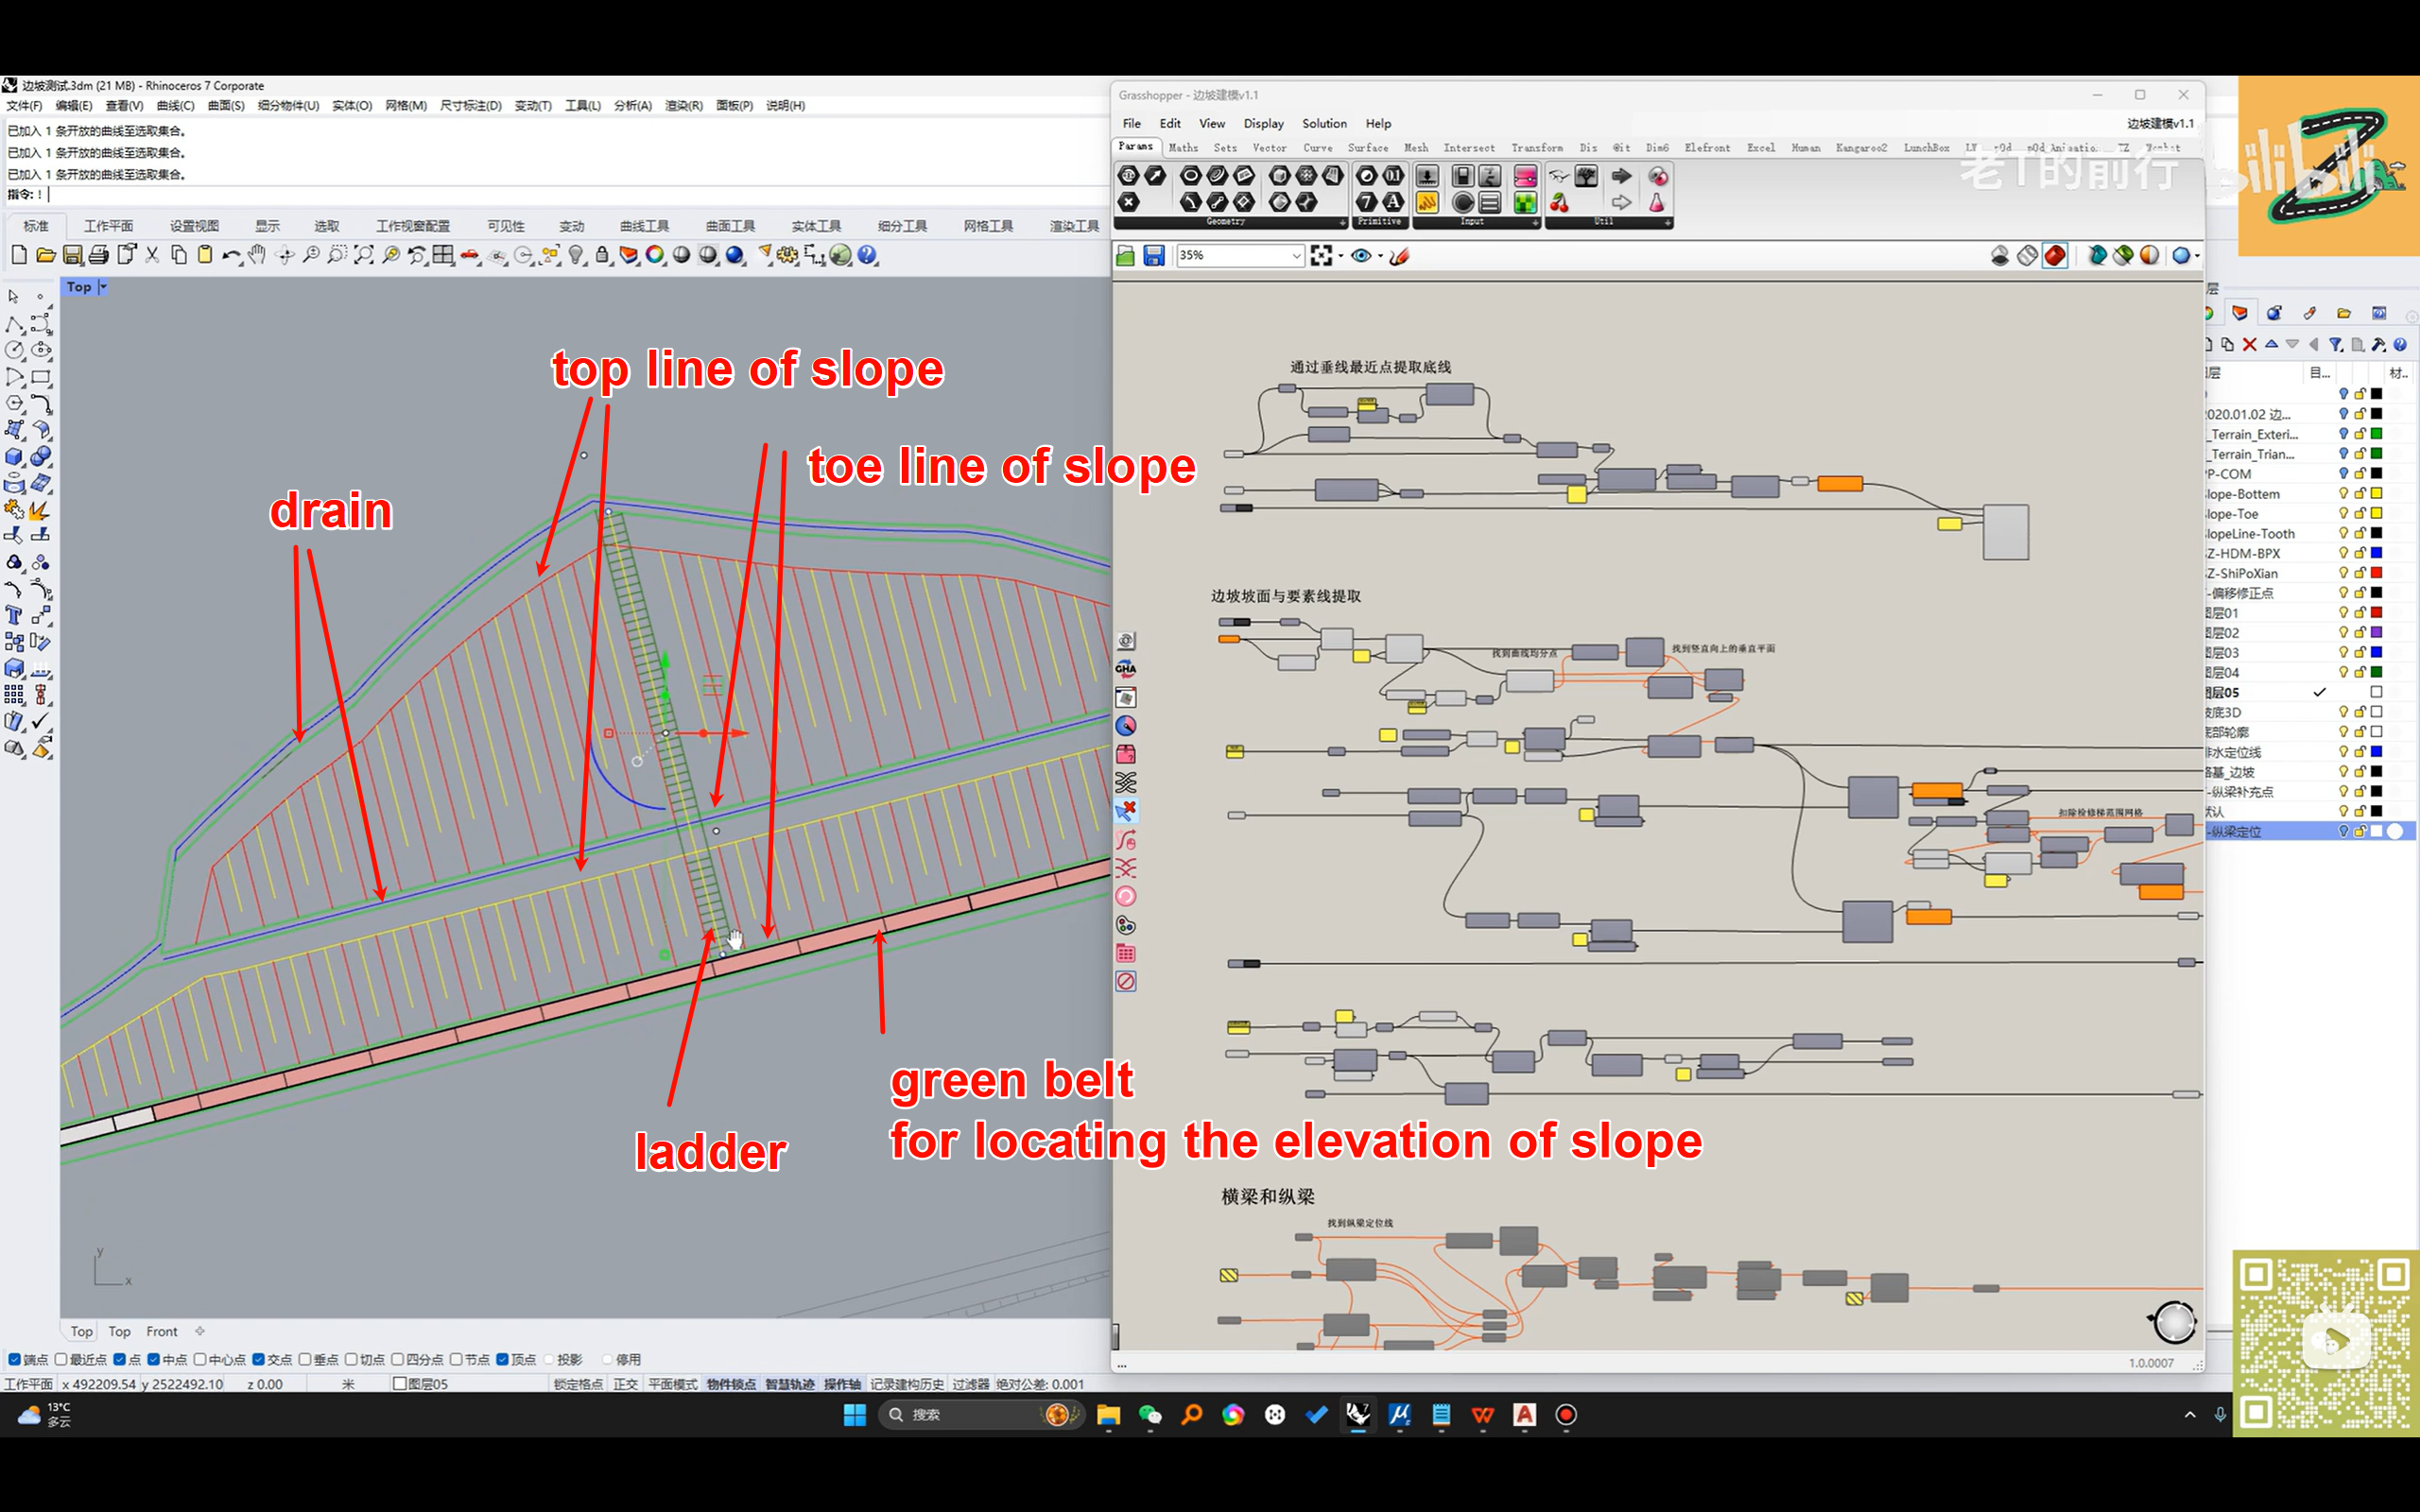Image resolution: width=2420 pixels, height=1512 pixels.
Task: Click the red color swatch of Z-ShiPoXian layer
Action: [x=2376, y=573]
